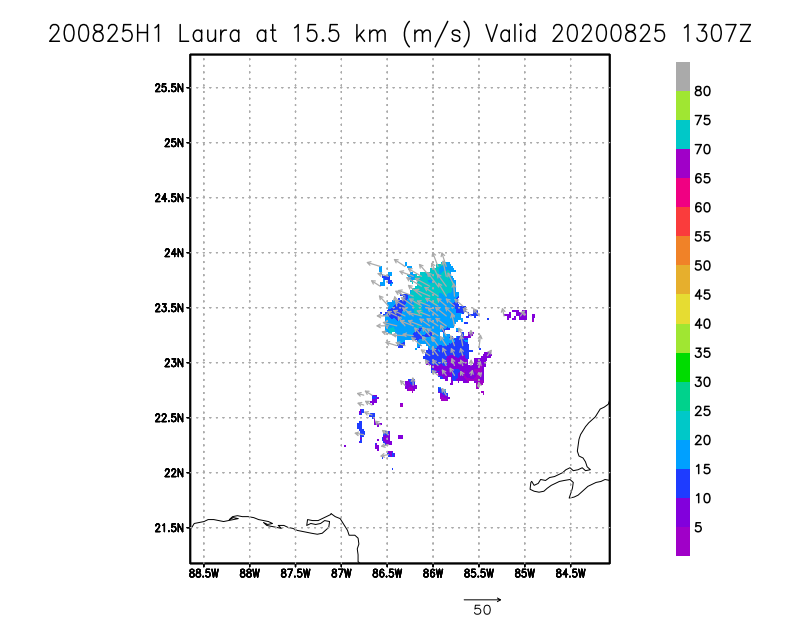Viewport: 800px width, 618px height.
Task: Click the "Valid 20200825 1307Z" timestamp text
Action: pos(618,34)
